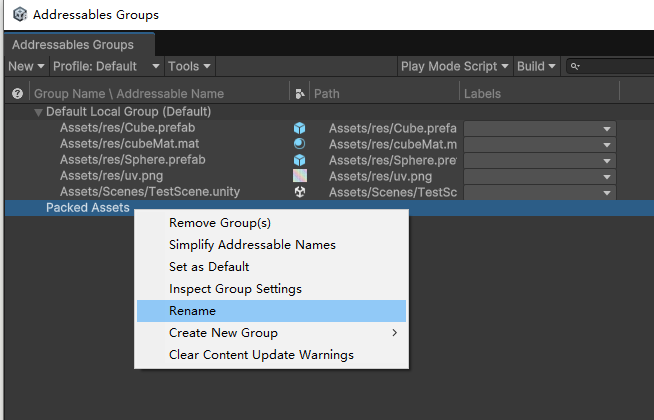
Task: Open the Create New Group submenu
Action: 272,333
